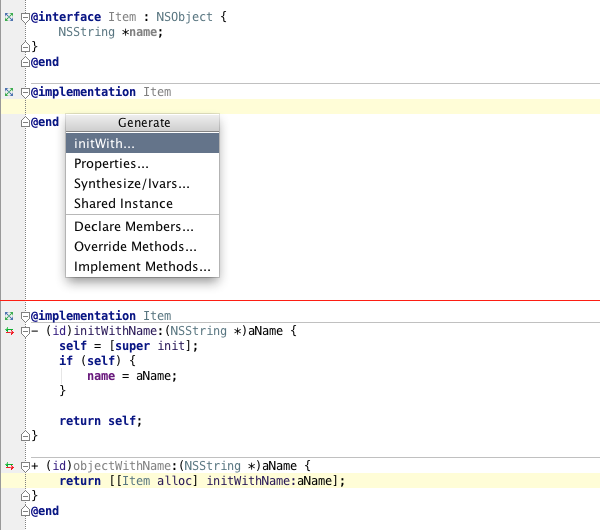The image size is (600, 530).
Task: Click gutter icon beside second @implementation Item
Action: click(x=9, y=316)
